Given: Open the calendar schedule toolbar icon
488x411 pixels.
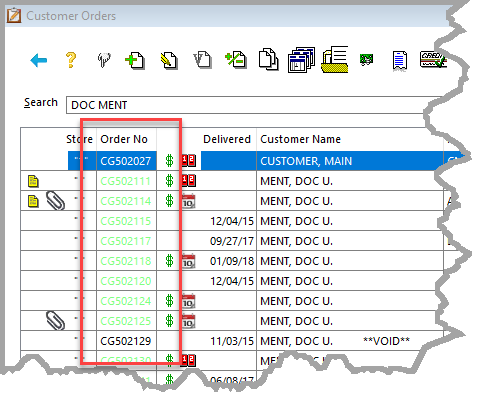Looking at the screenshot, I should (x=301, y=60).
